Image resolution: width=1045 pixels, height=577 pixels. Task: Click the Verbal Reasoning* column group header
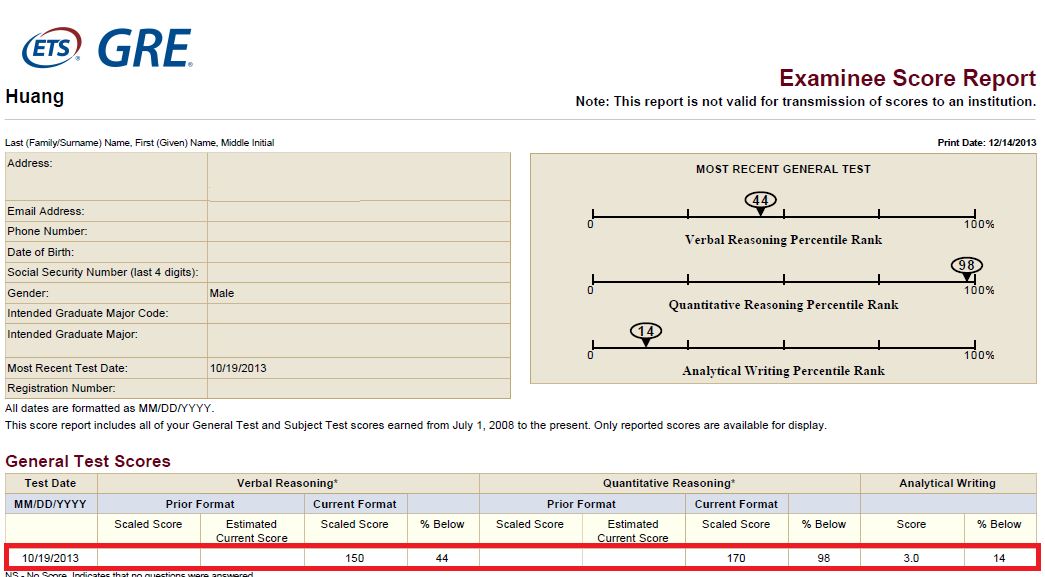click(287, 483)
